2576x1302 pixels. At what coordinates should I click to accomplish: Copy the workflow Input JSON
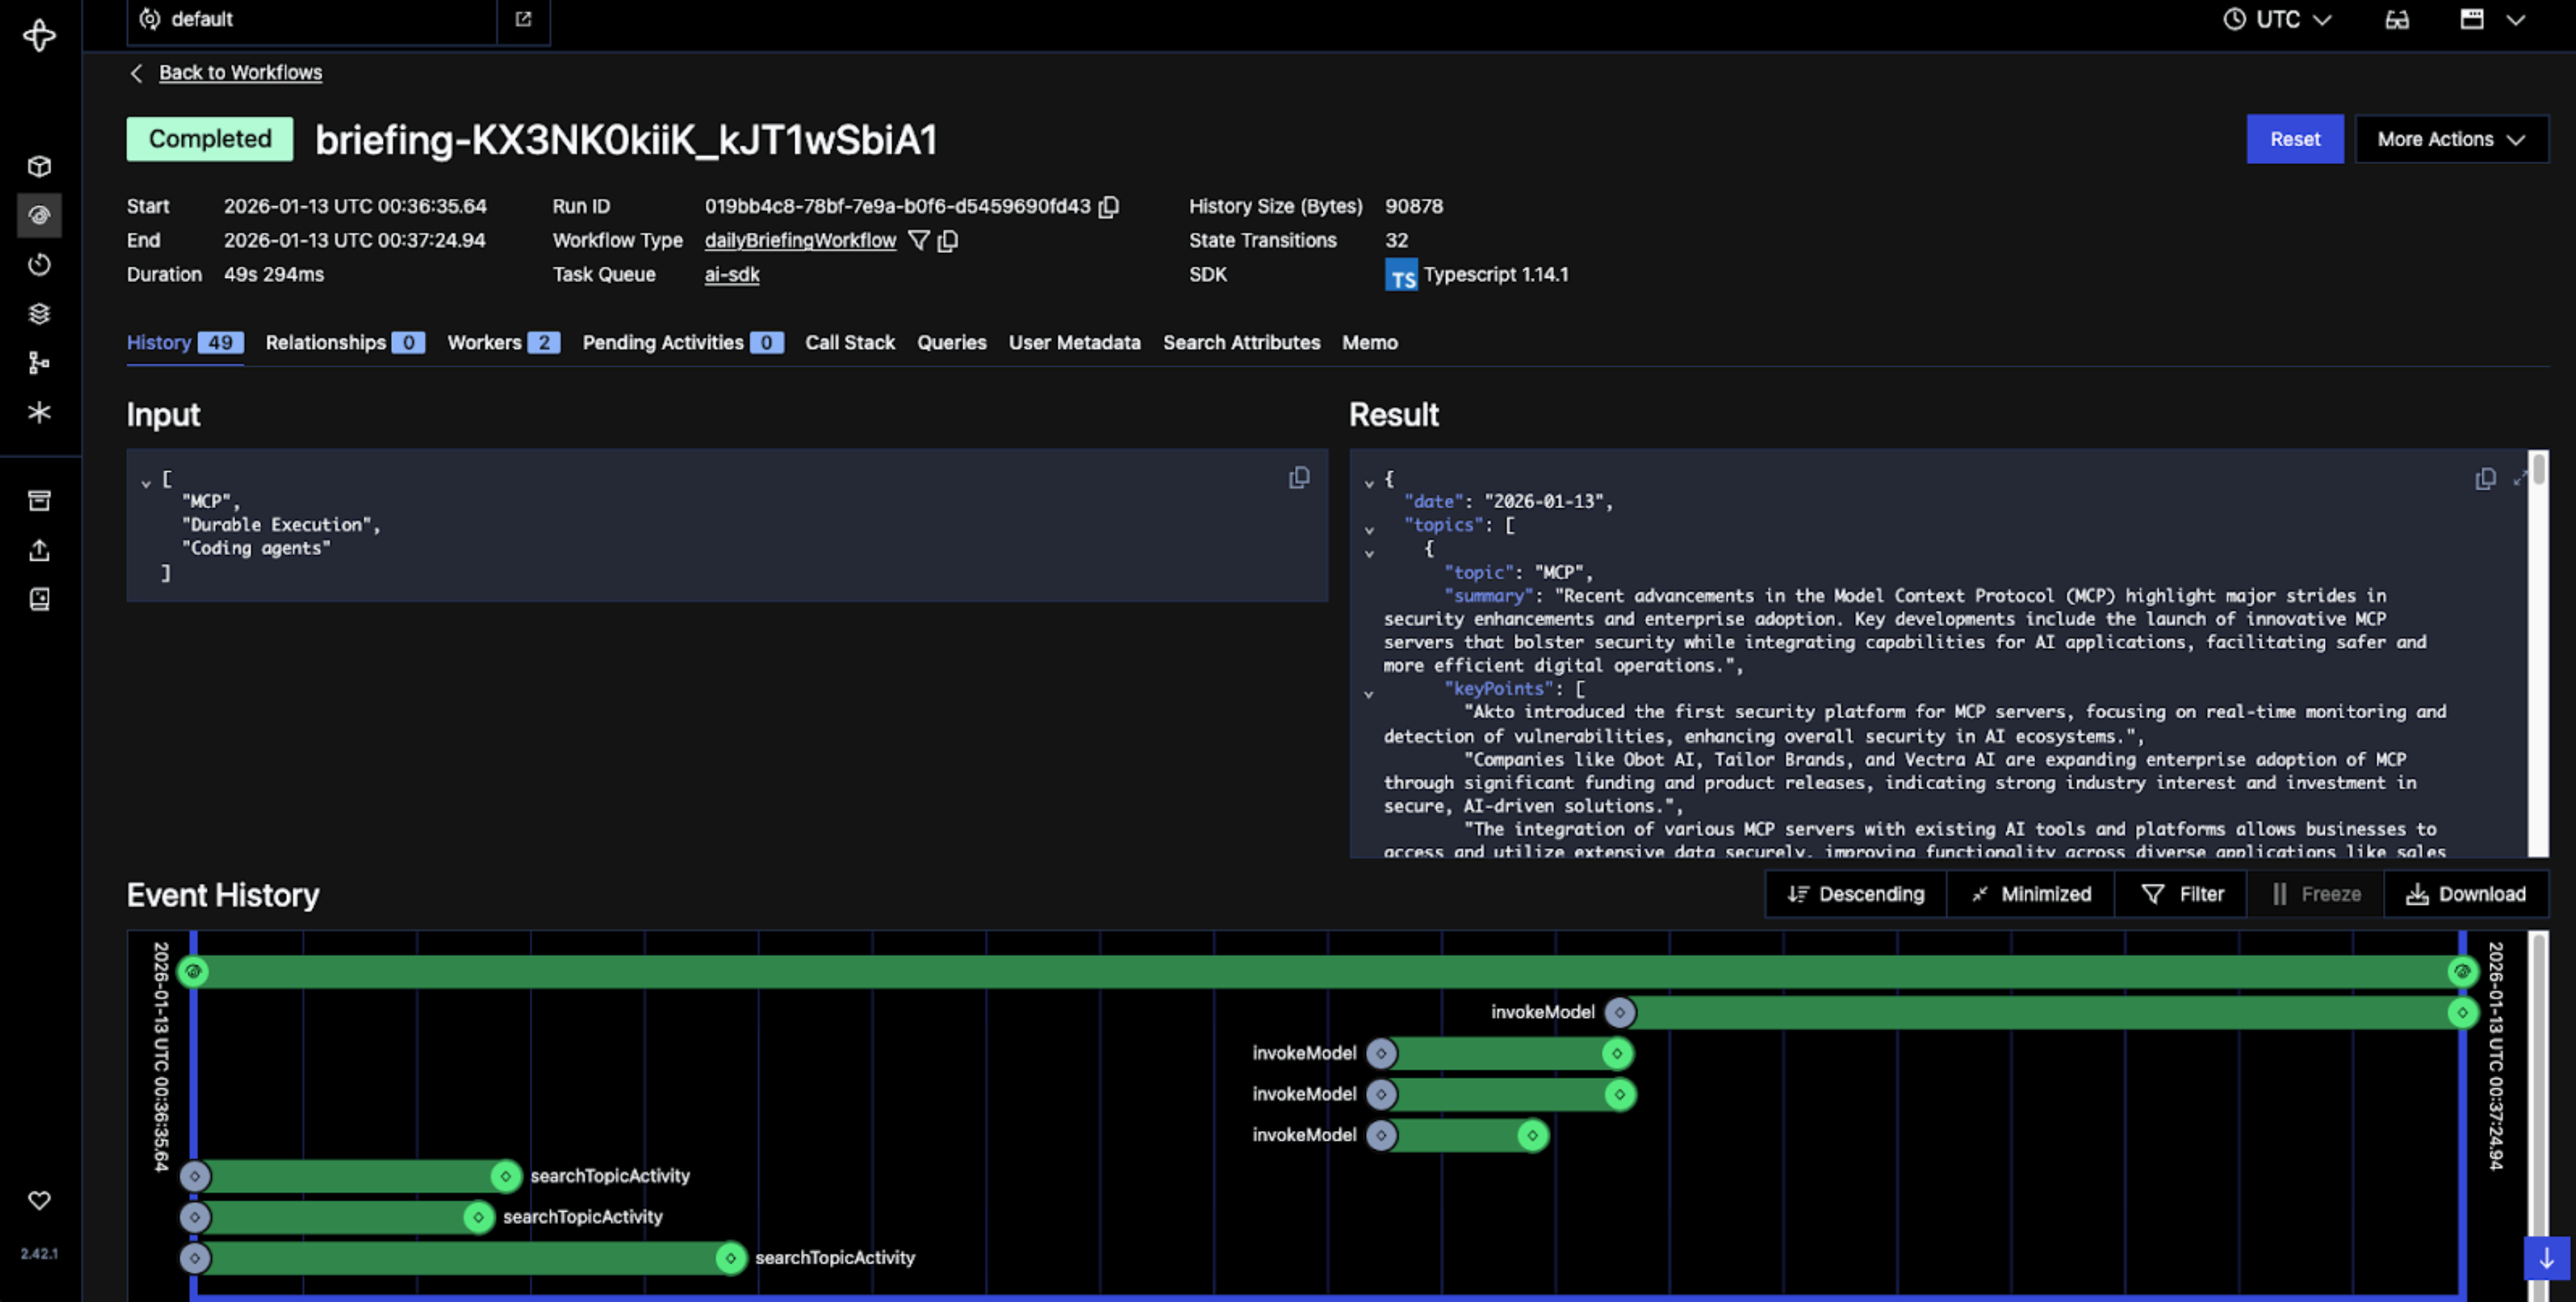click(x=1299, y=478)
